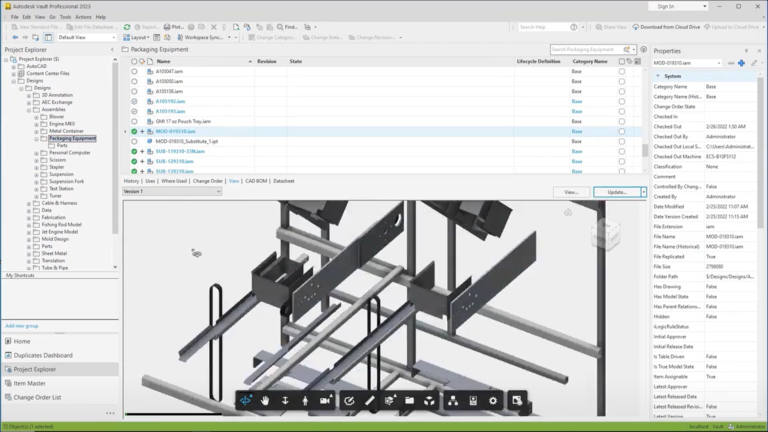Click the Find magnifier button
The image size is (768, 432).
click(288, 27)
